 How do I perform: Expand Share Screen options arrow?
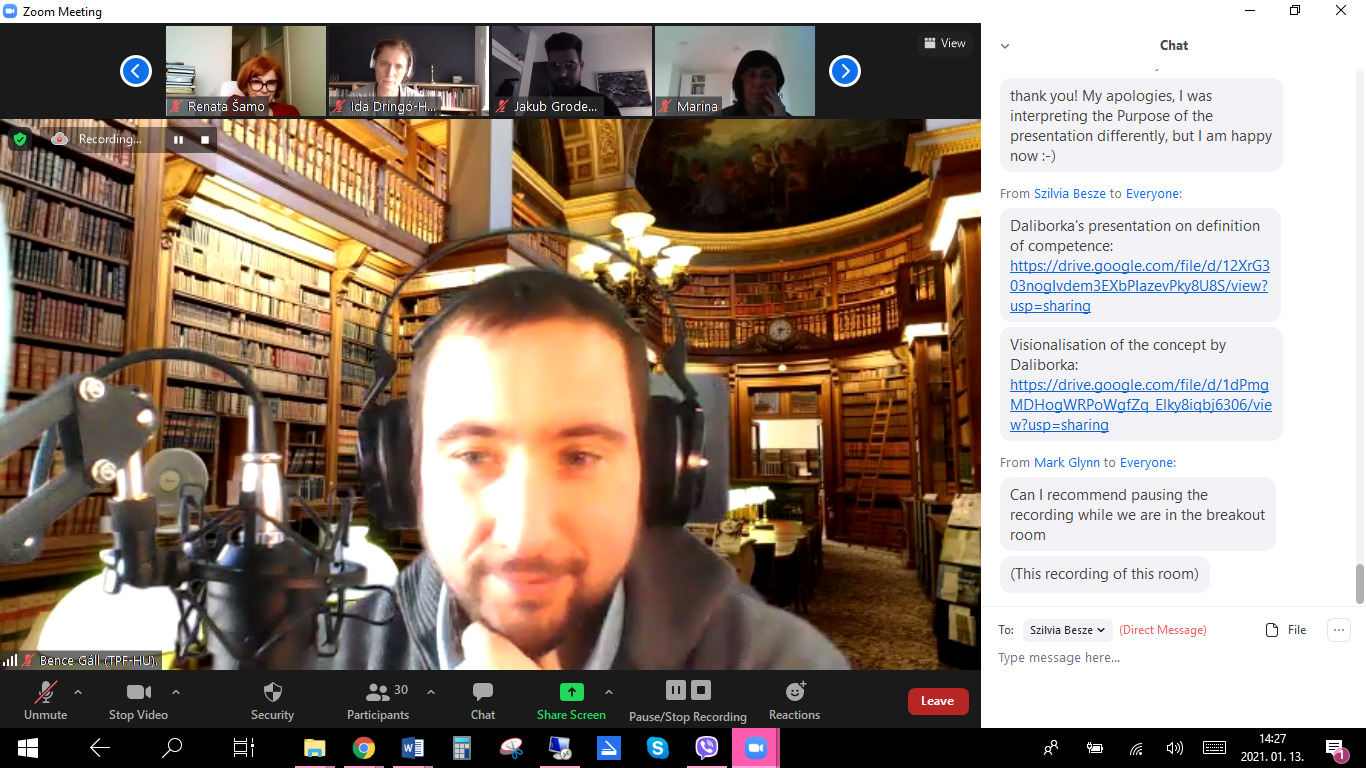pos(608,692)
